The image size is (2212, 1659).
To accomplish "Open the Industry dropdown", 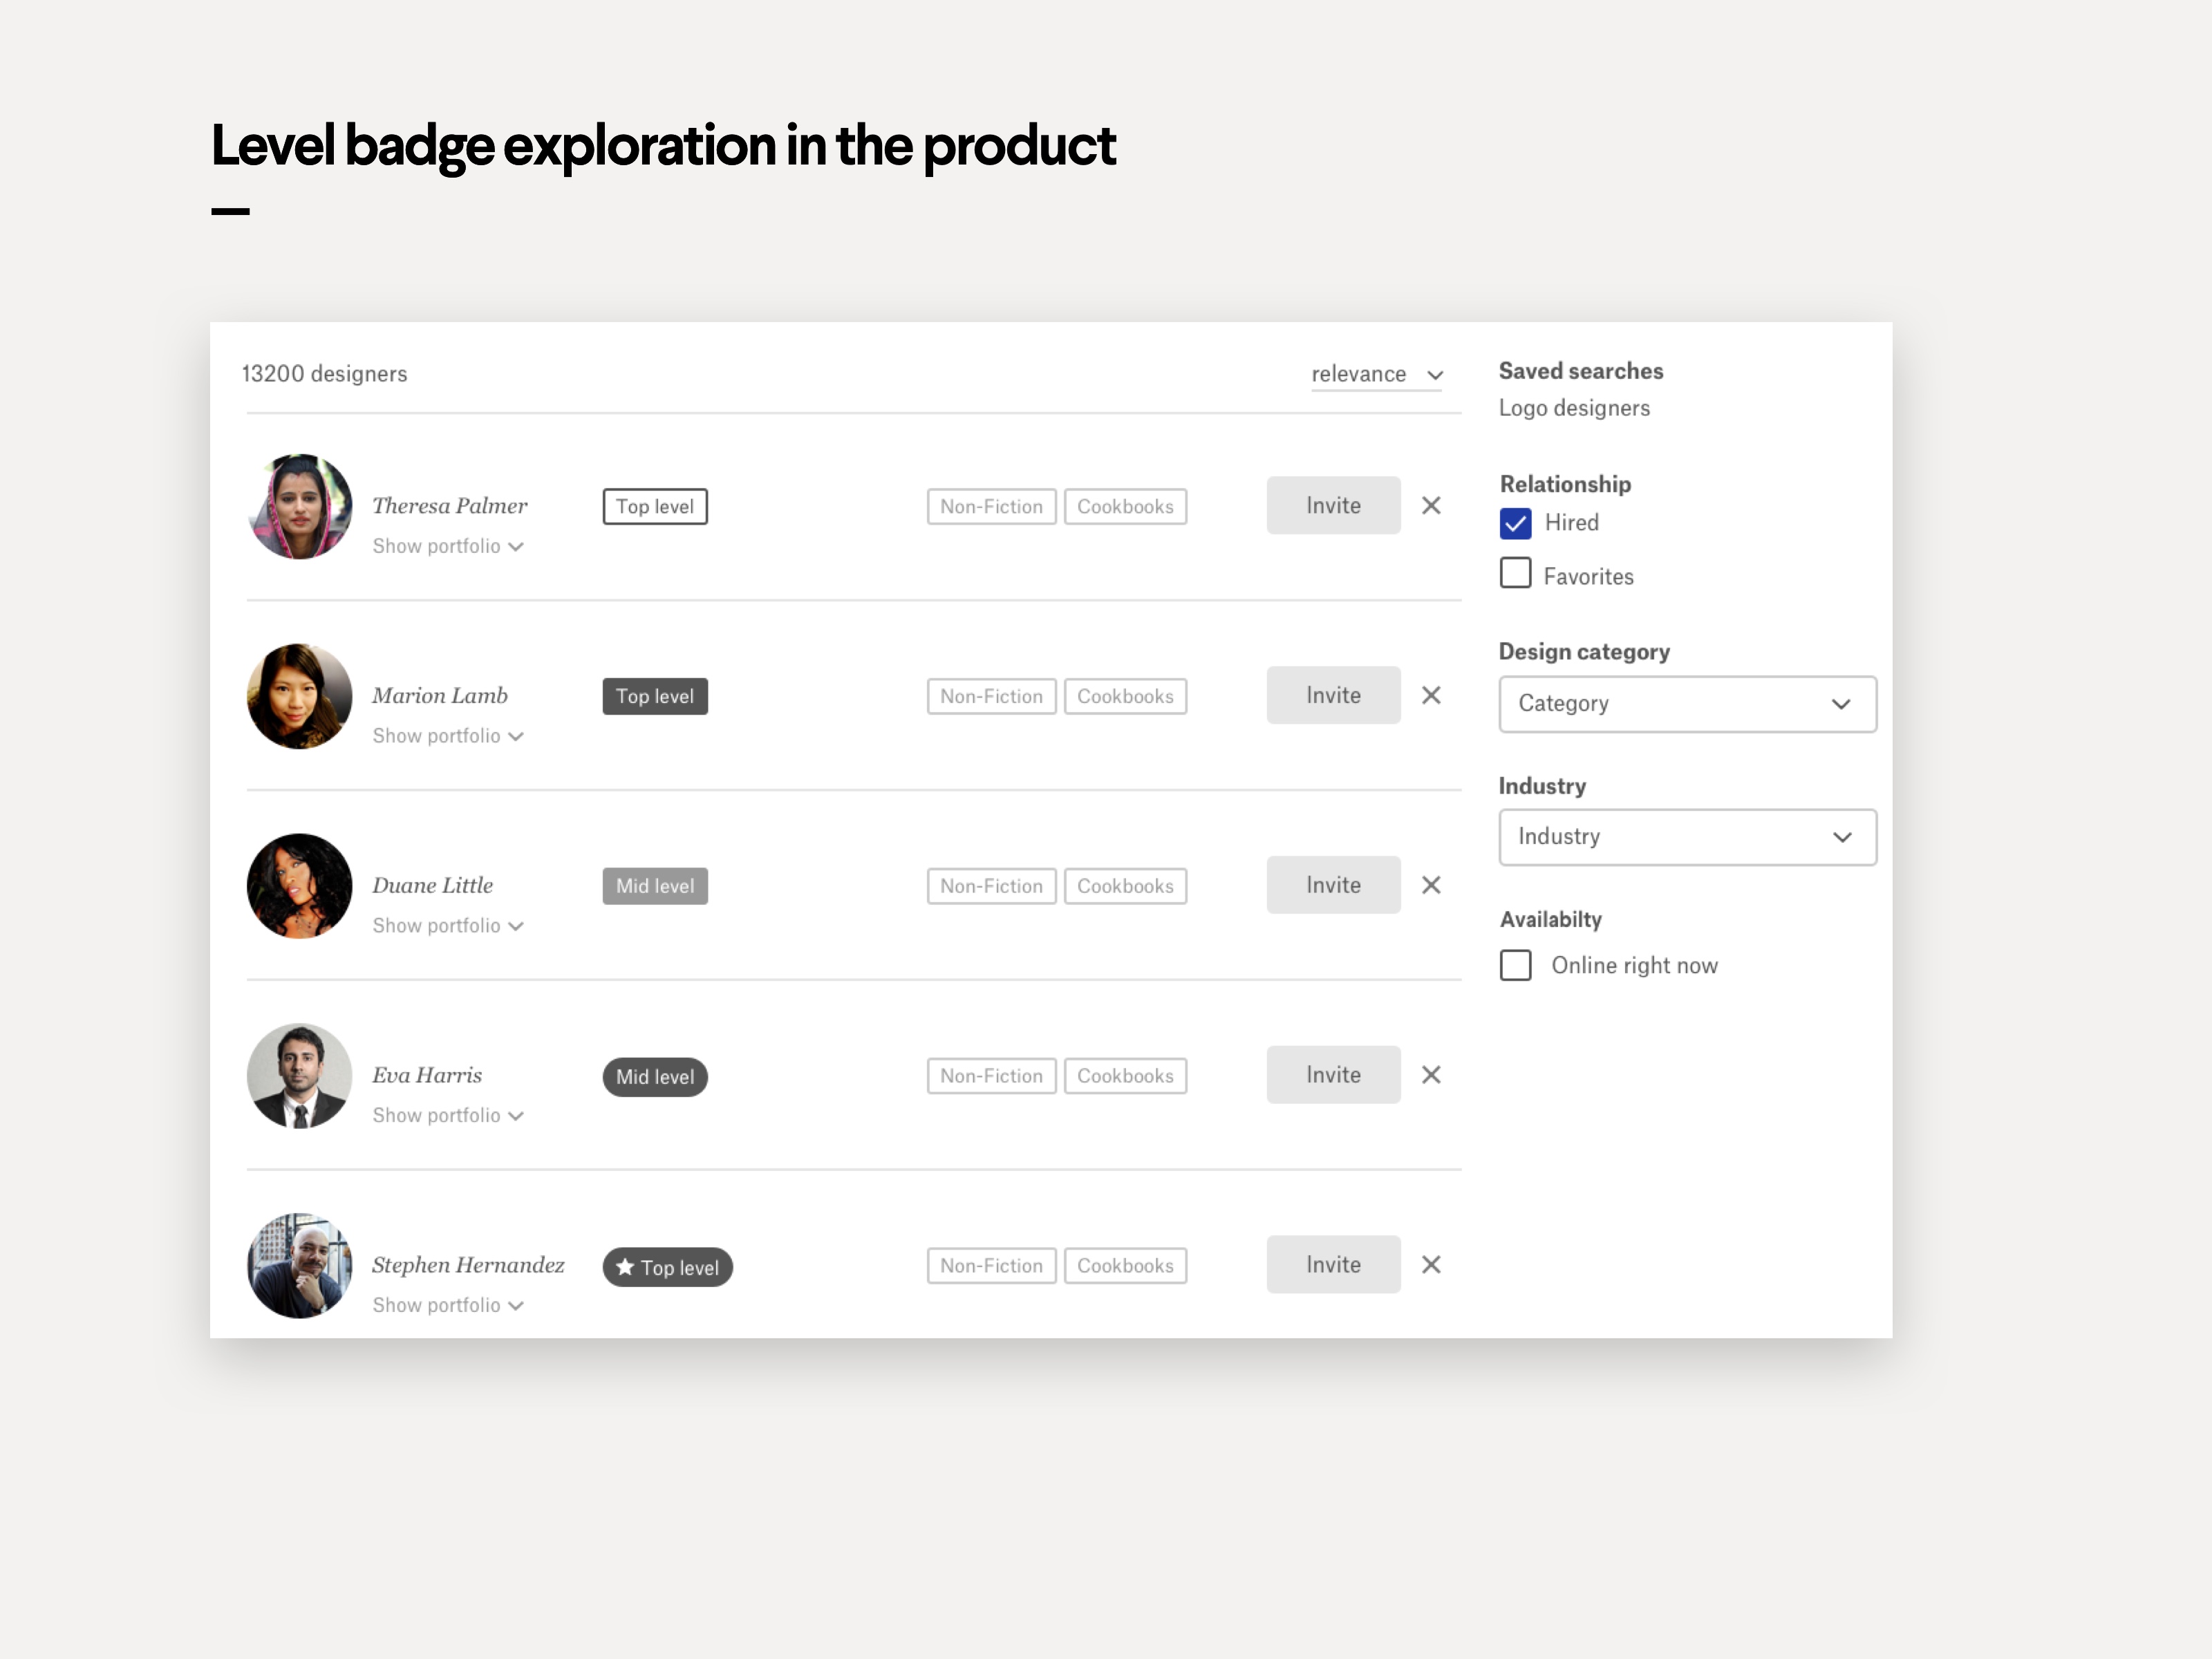I will click(1687, 837).
